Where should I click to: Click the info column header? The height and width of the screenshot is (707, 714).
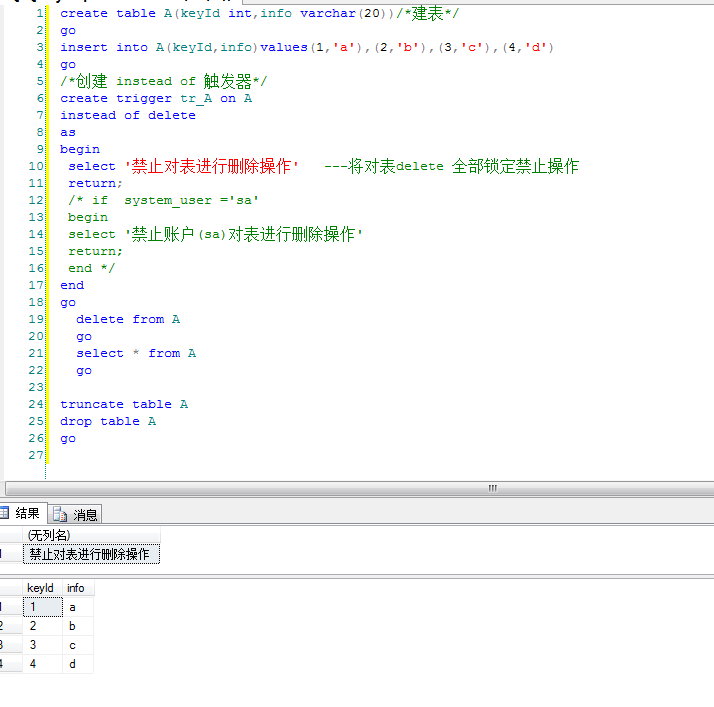click(78, 588)
